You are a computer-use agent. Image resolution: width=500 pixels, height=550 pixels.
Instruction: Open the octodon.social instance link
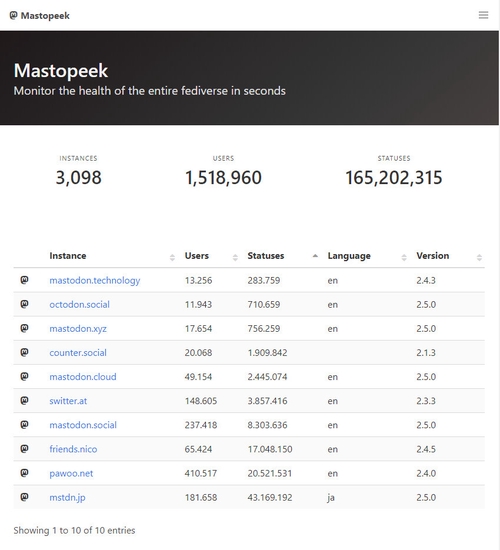pyautogui.click(x=79, y=304)
